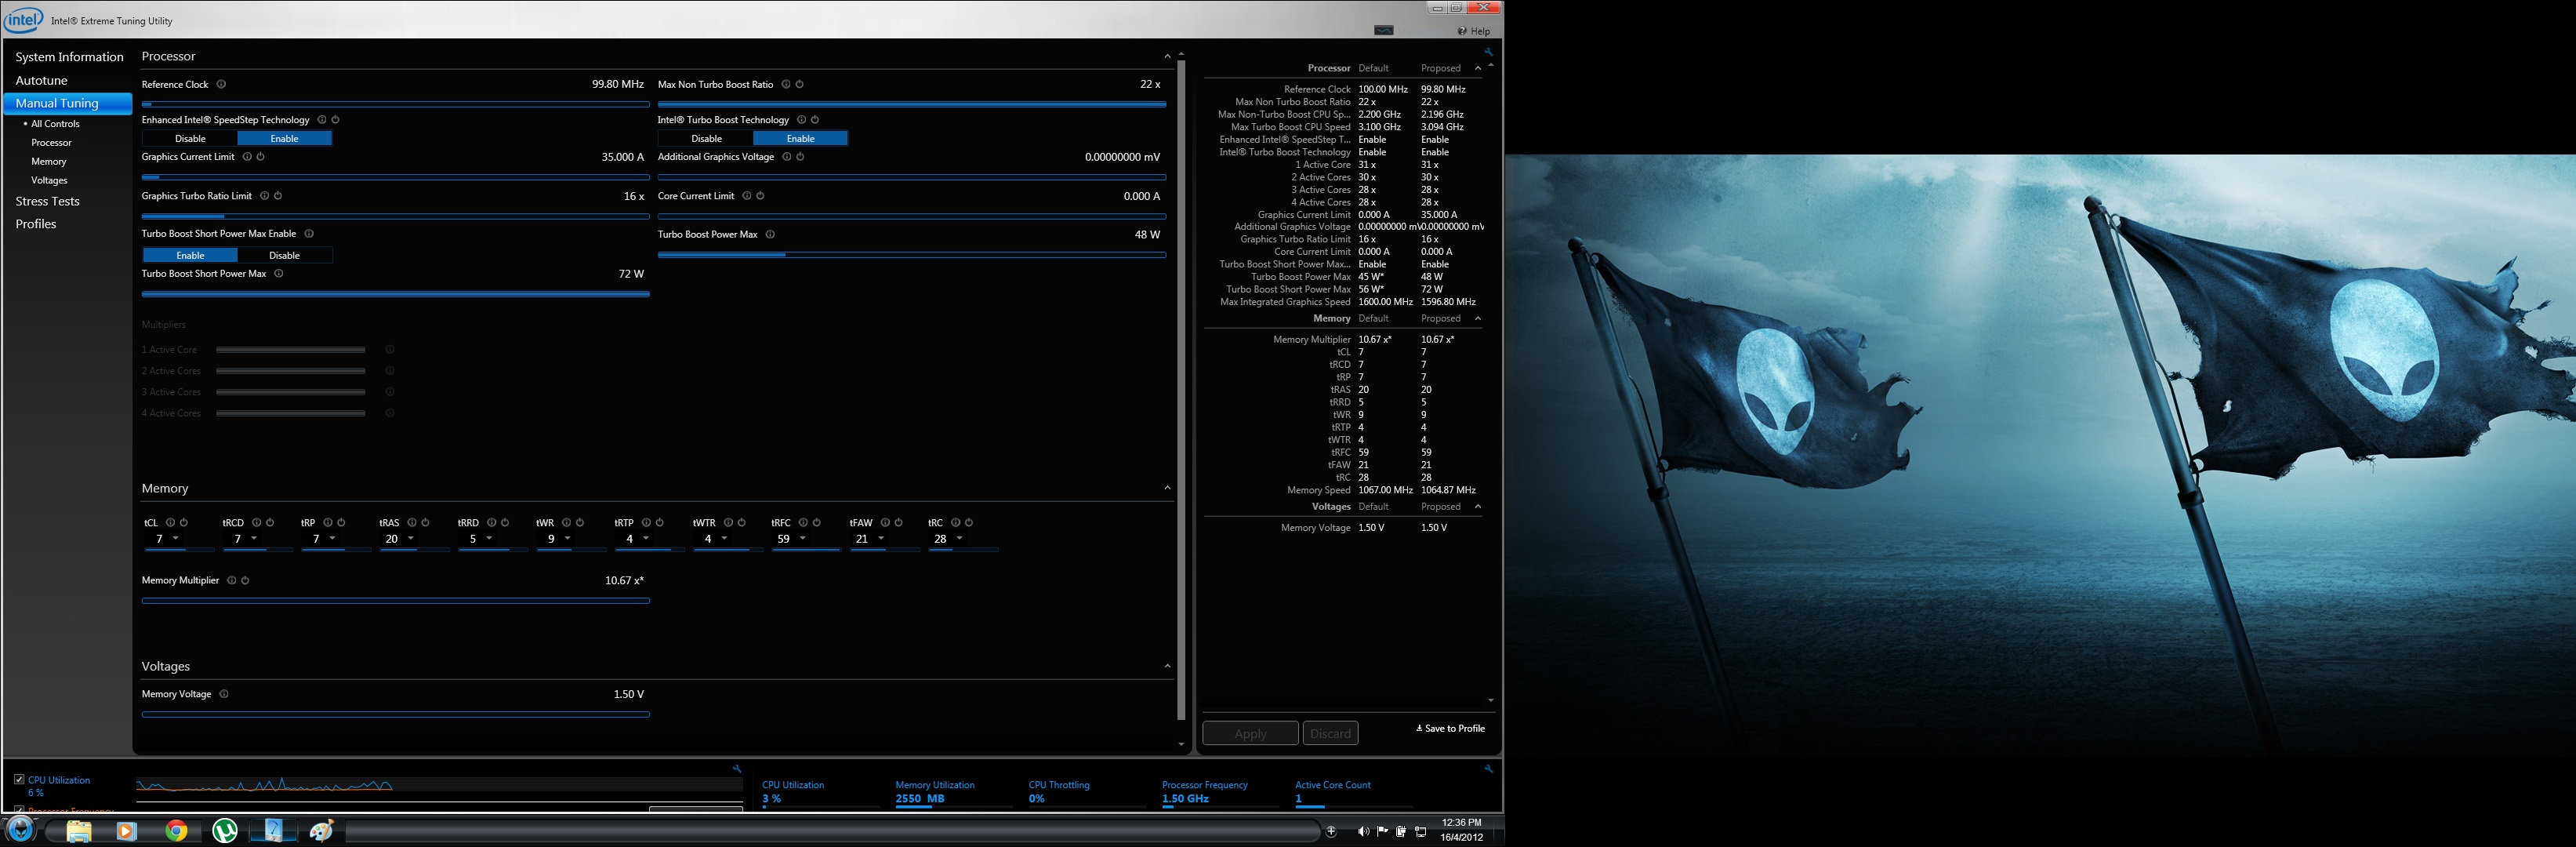Open info icon for Enhanced Intel SpeedStep Technology
Viewport: 2576px width, 847px height.
pos(322,120)
